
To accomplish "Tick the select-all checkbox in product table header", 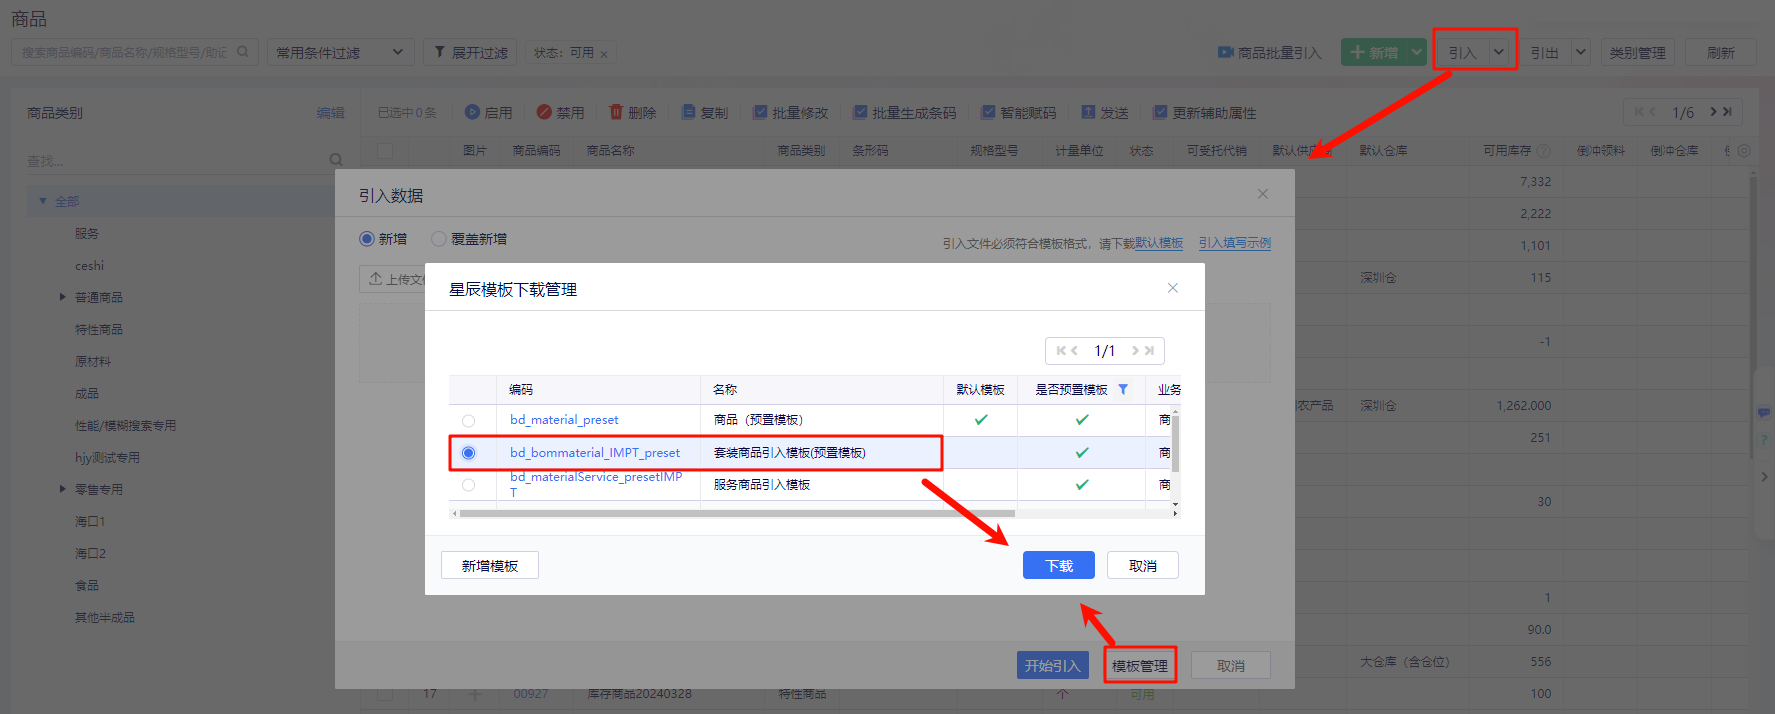I will click(385, 151).
